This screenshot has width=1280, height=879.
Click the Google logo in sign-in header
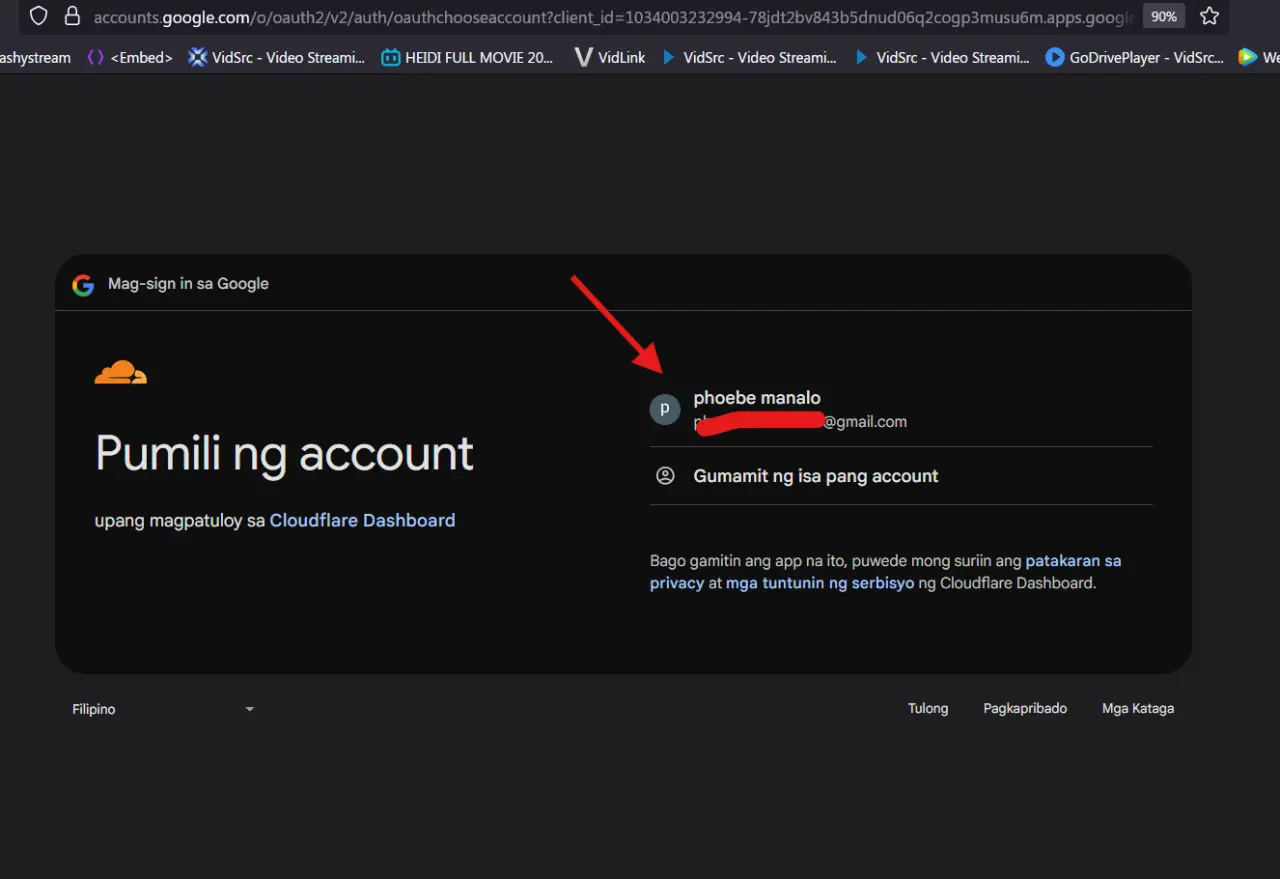point(83,284)
